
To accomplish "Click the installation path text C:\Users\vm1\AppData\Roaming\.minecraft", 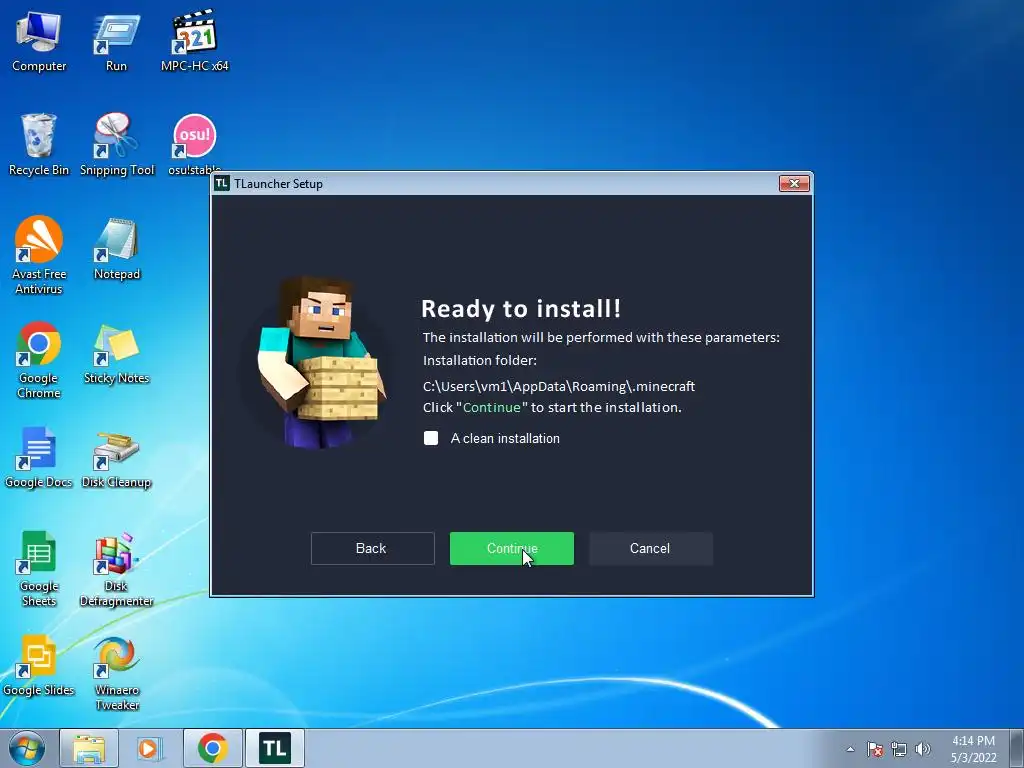I will tap(559, 386).
